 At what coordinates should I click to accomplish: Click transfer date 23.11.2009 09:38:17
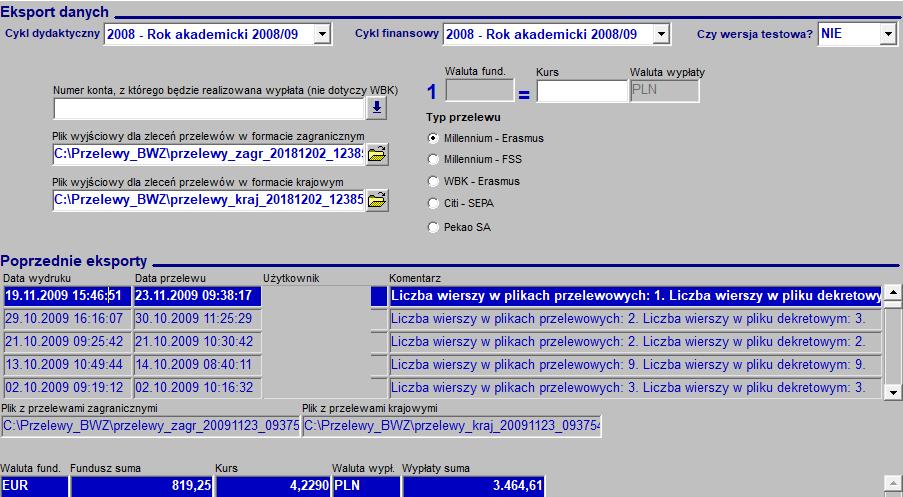click(x=198, y=296)
